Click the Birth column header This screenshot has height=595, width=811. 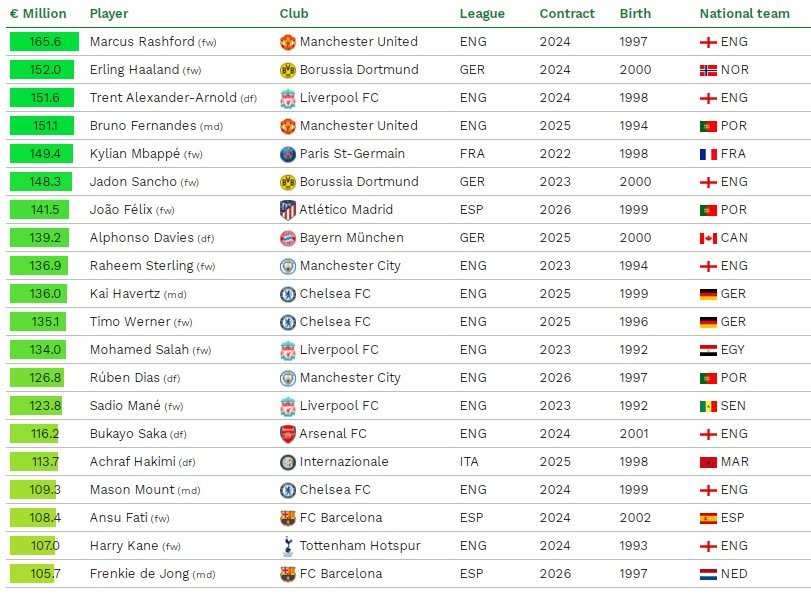pos(635,13)
